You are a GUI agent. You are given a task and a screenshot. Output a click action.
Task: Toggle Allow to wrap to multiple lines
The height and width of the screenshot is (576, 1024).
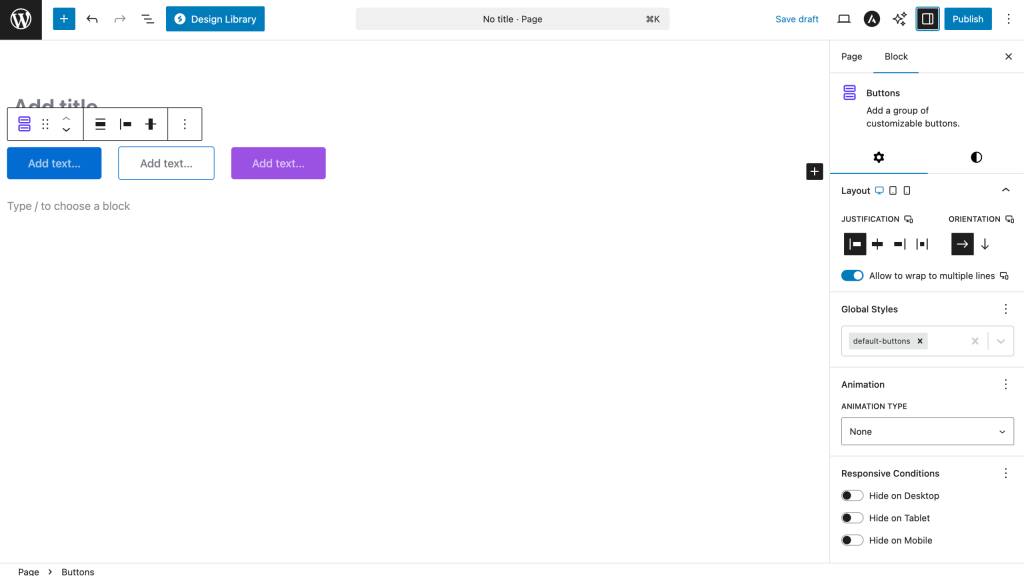pyautogui.click(x=852, y=276)
